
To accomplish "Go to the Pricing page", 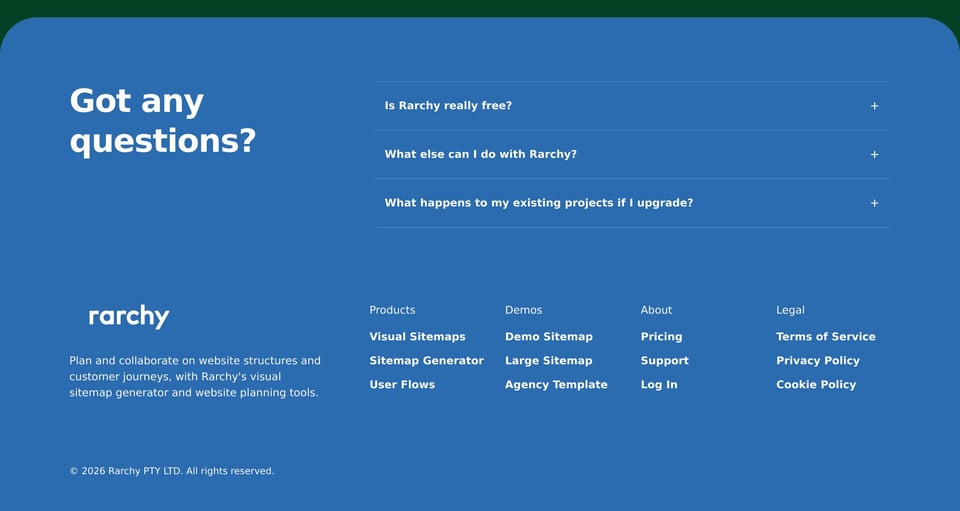I will click(x=661, y=337).
